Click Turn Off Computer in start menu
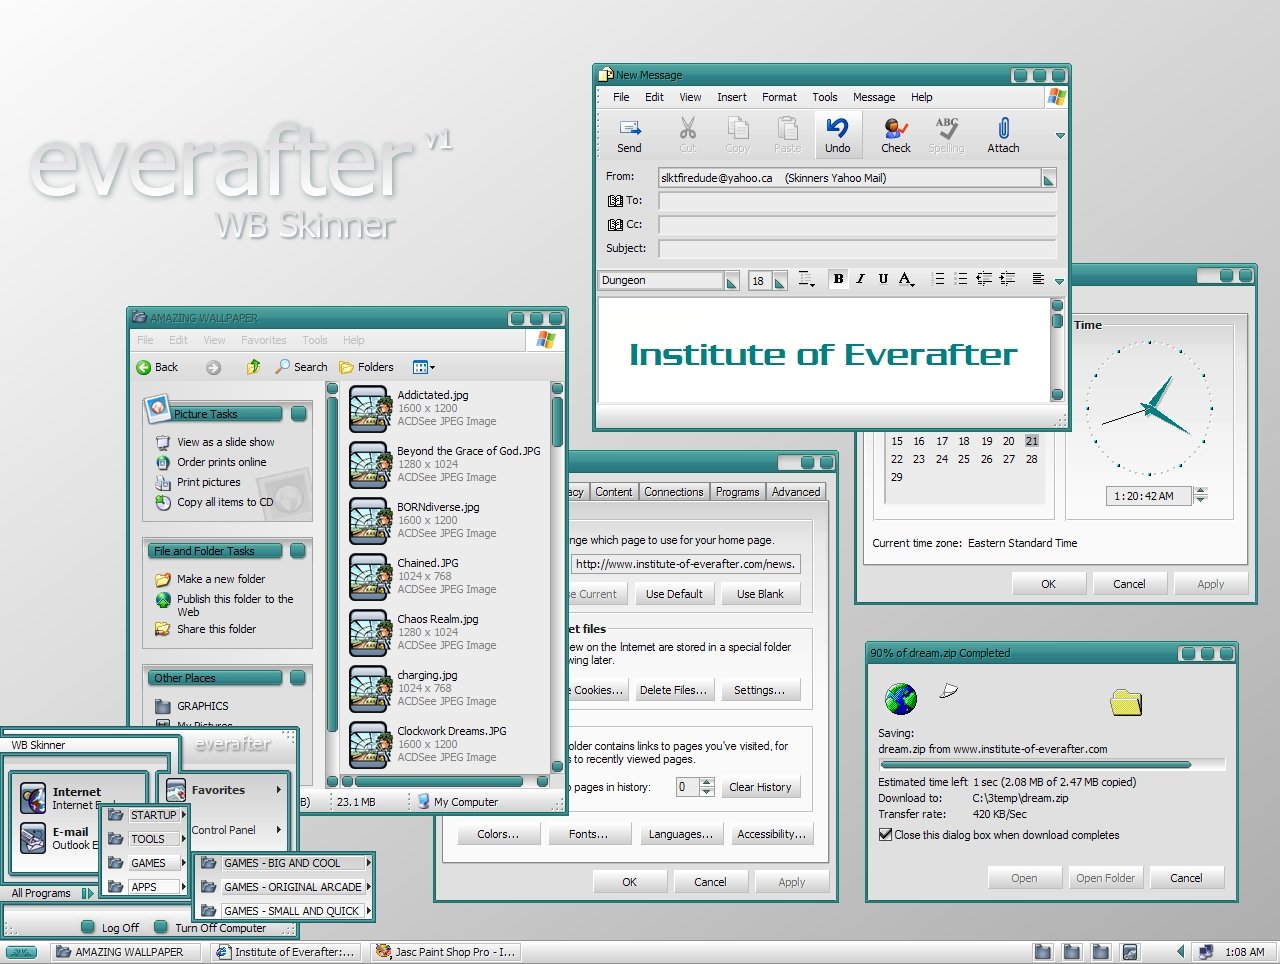The image size is (1280, 964). [210, 927]
